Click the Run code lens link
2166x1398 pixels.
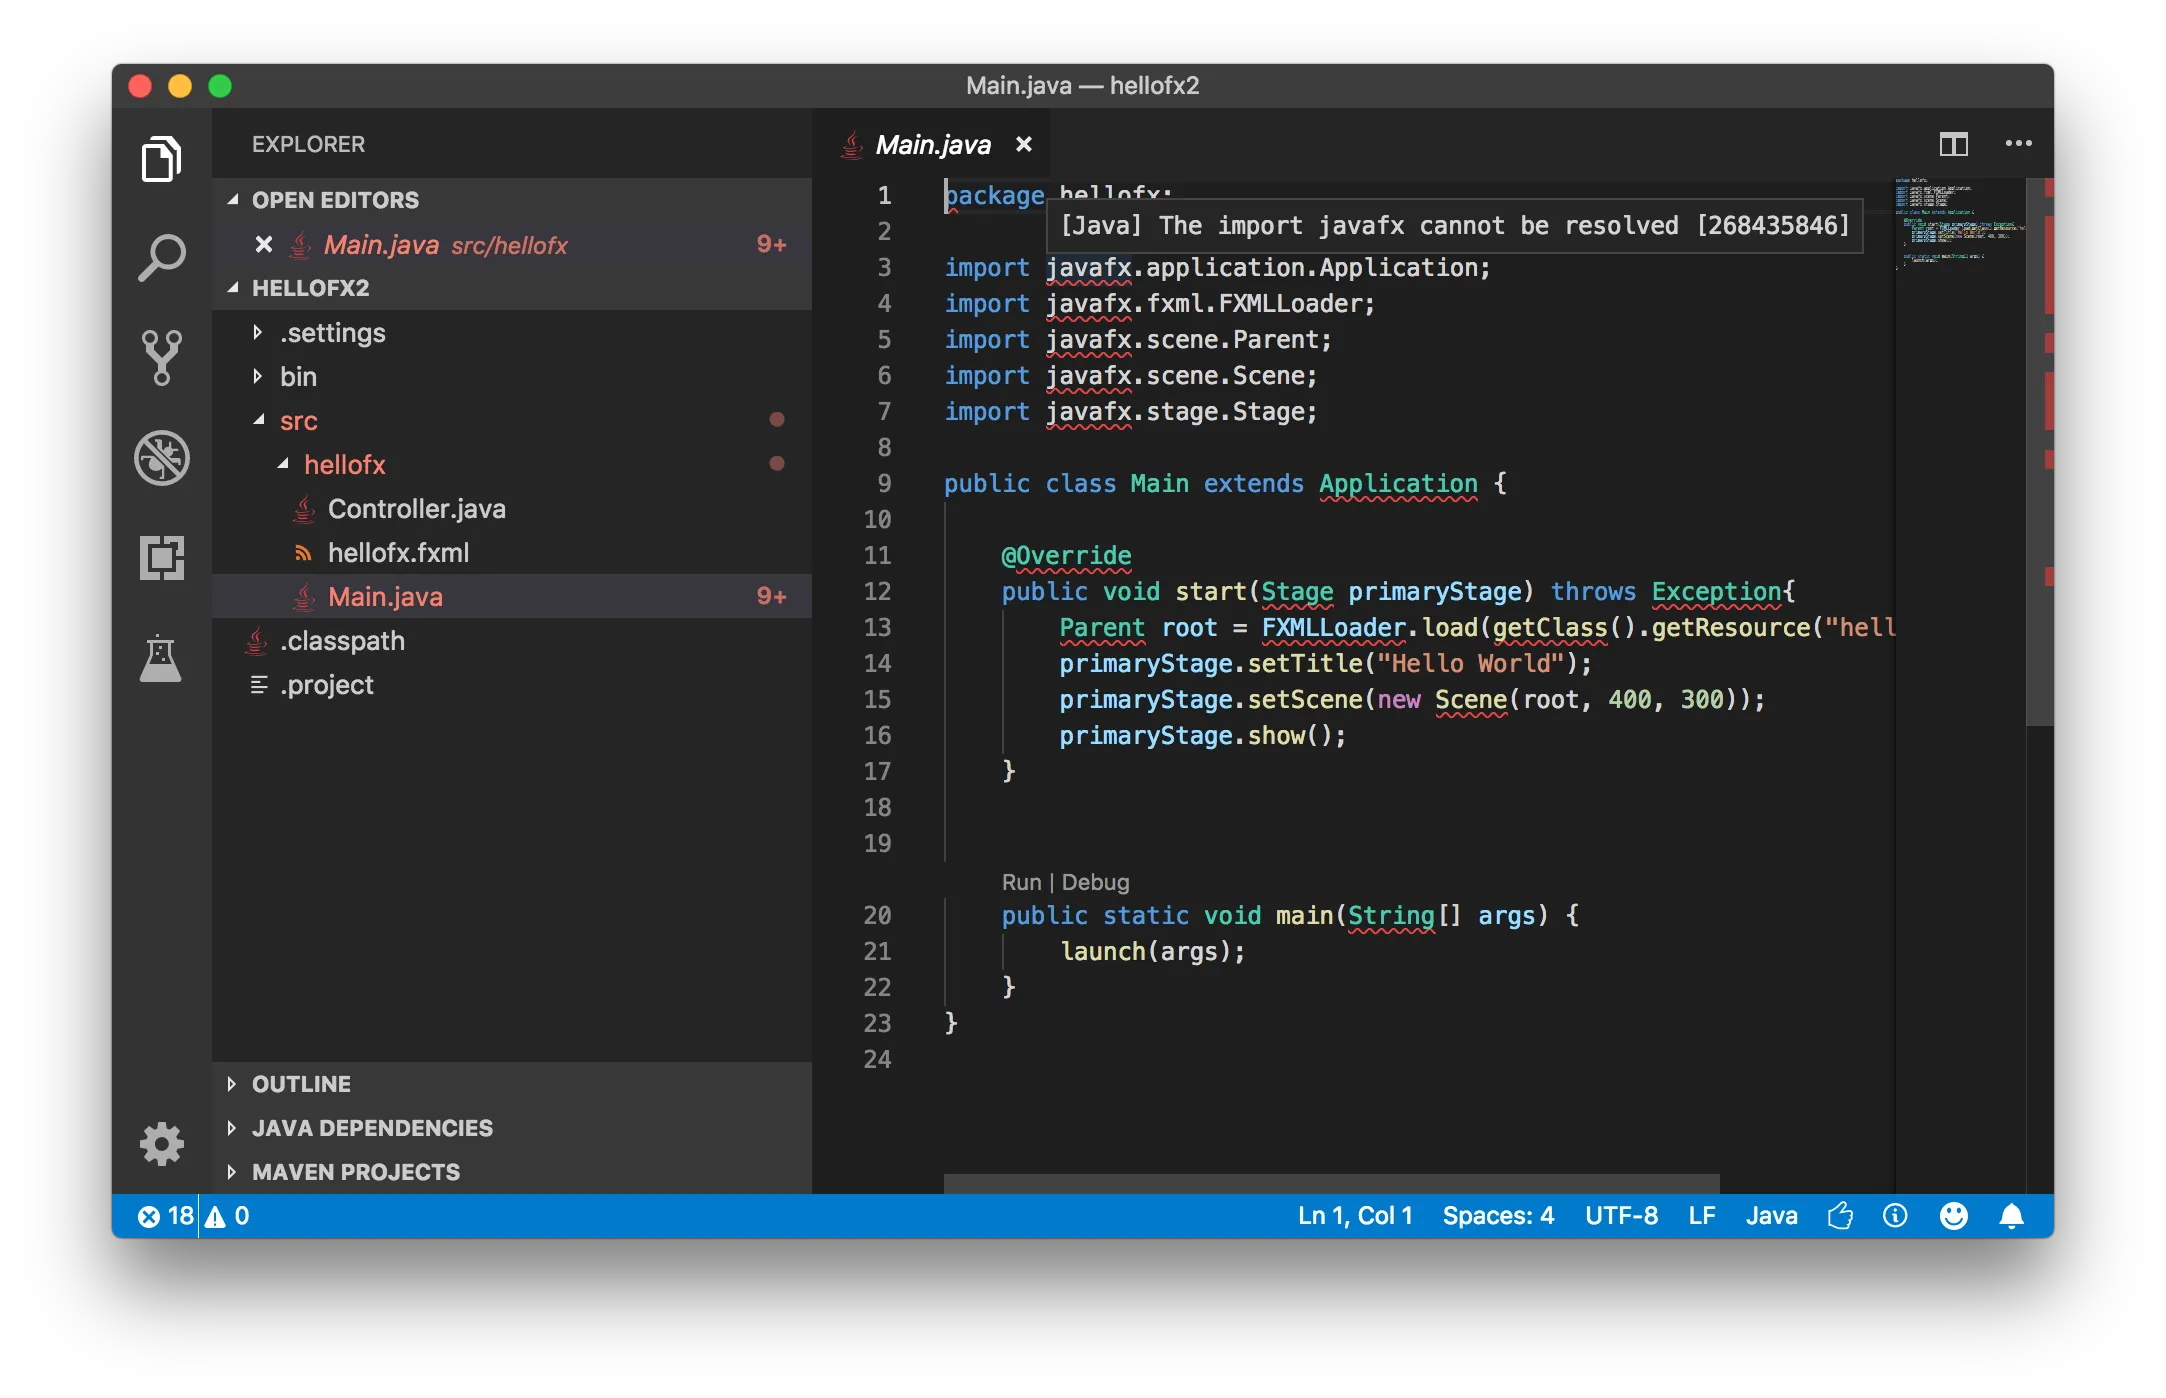[x=1021, y=882]
